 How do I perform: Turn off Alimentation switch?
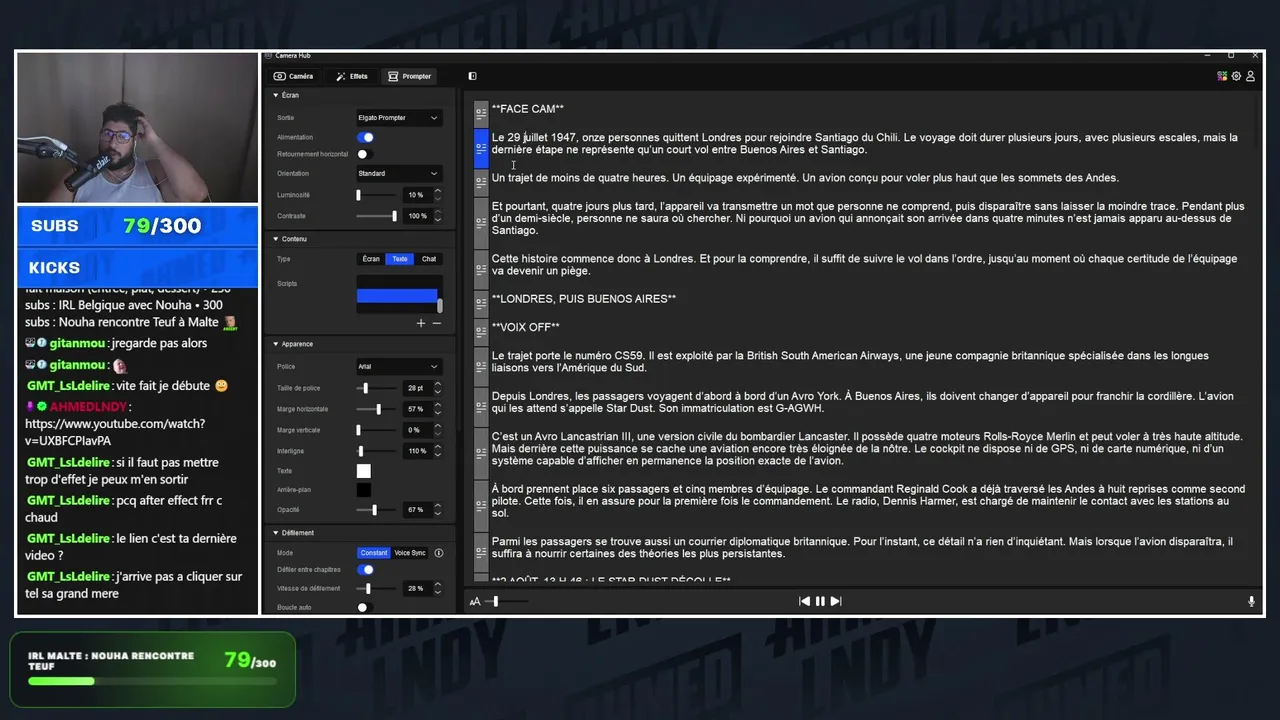(x=366, y=137)
